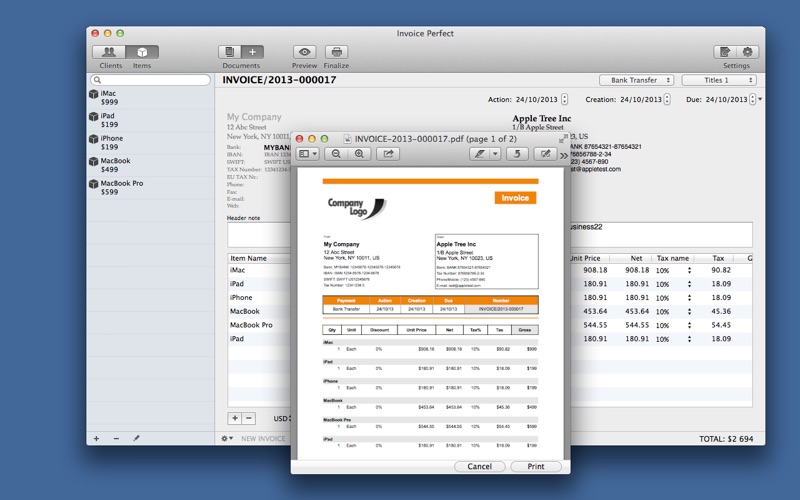Select the Items cube icon
Screen dimensions: 800x500
[142, 52]
